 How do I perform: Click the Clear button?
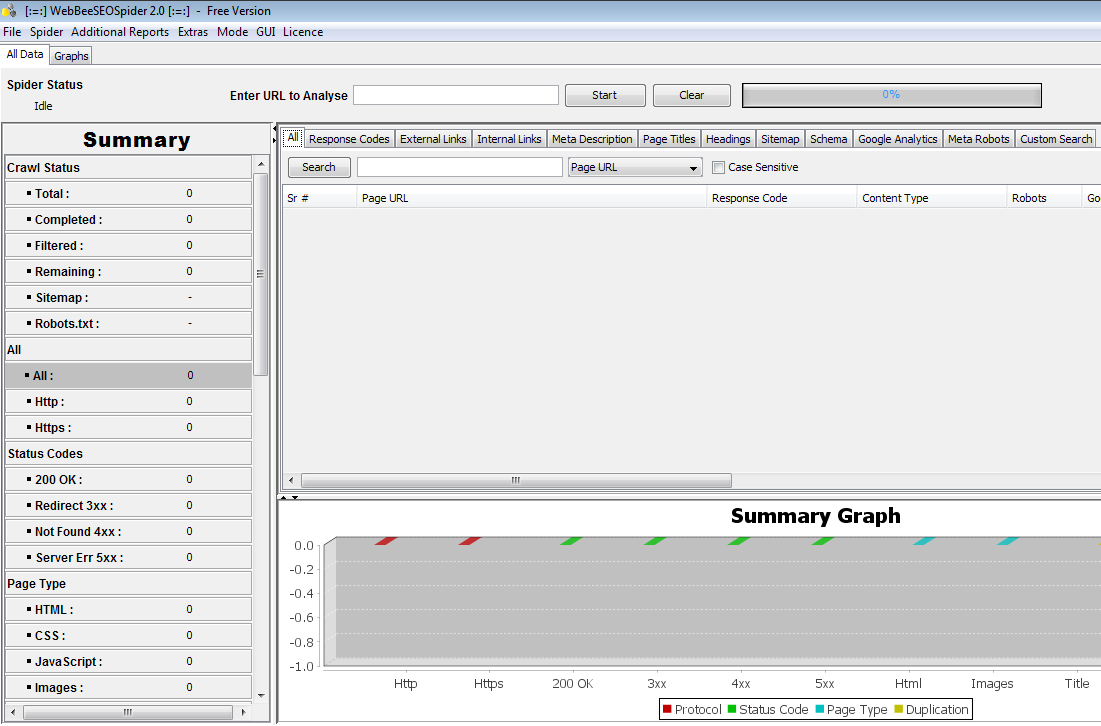coord(692,95)
